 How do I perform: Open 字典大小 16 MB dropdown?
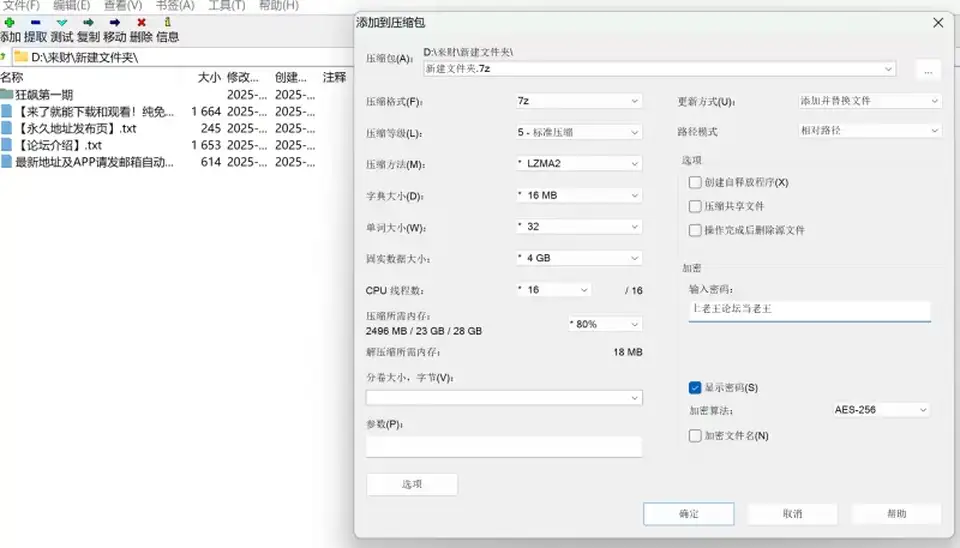coord(579,195)
